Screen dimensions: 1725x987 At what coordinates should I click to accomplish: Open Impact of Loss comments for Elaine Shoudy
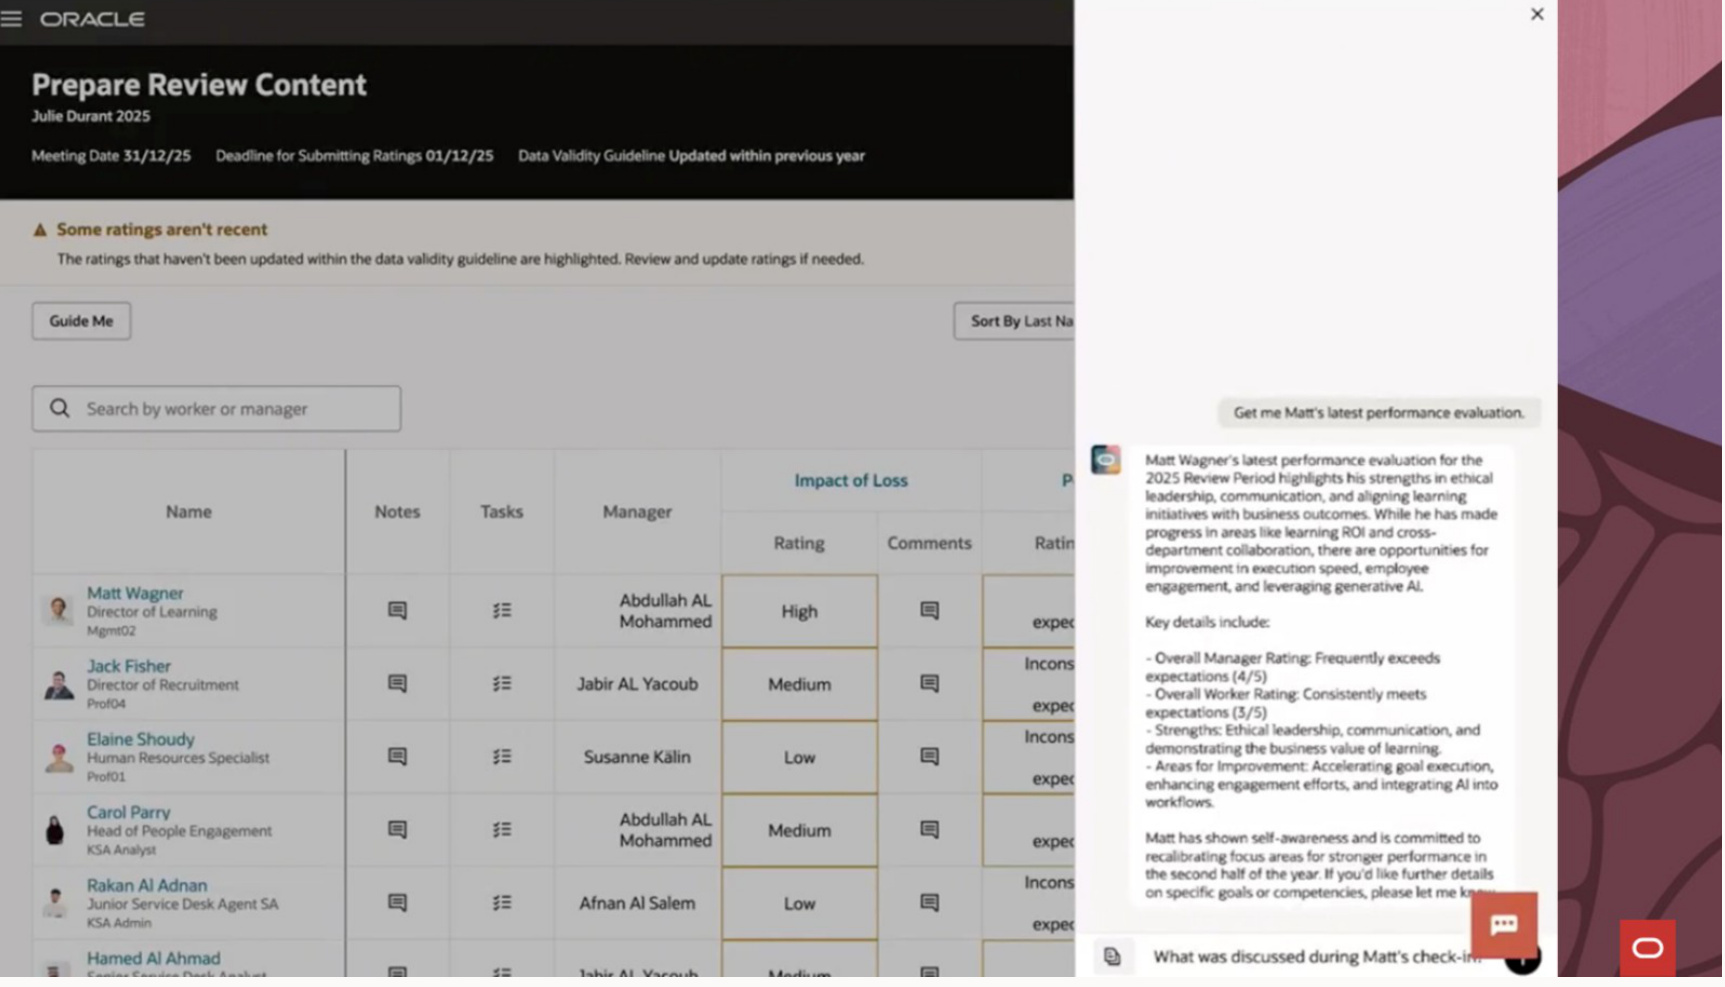point(929,757)
